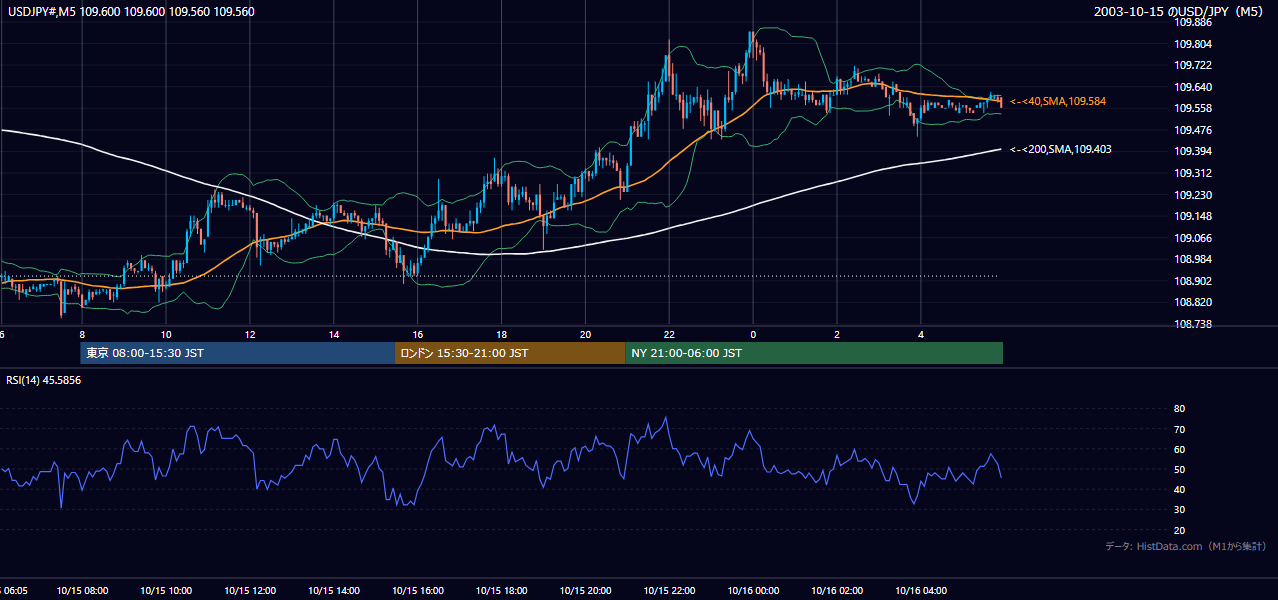
Task: Click RSI scale value 40
Action: click(x=1179, y=490)
